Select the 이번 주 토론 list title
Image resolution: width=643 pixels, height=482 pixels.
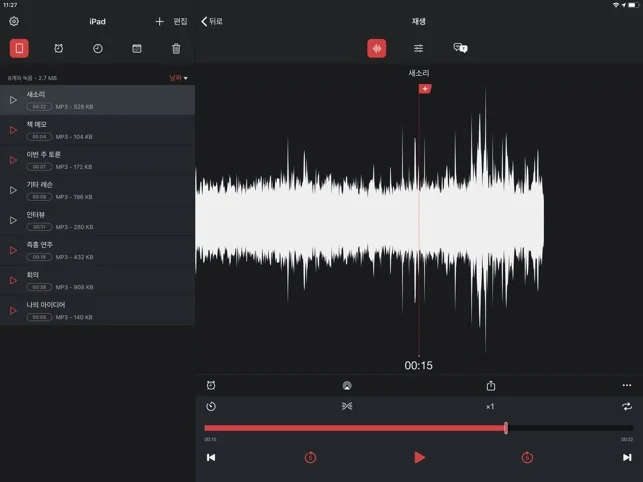click(x=43, y=154)
